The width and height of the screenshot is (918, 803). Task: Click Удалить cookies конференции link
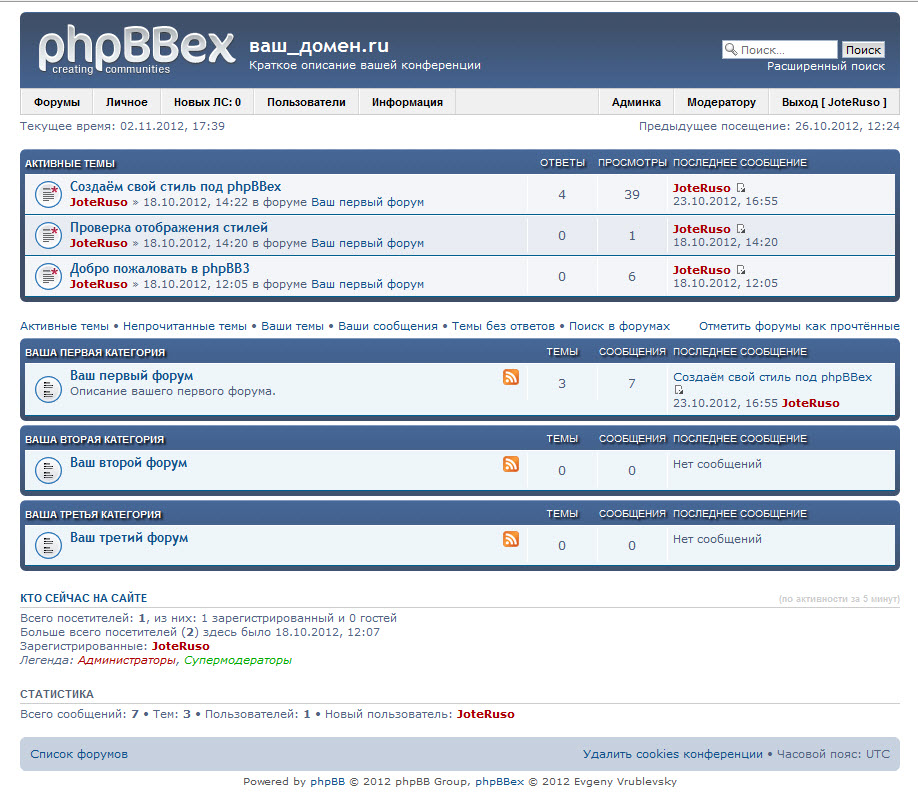tap(672, 754)
